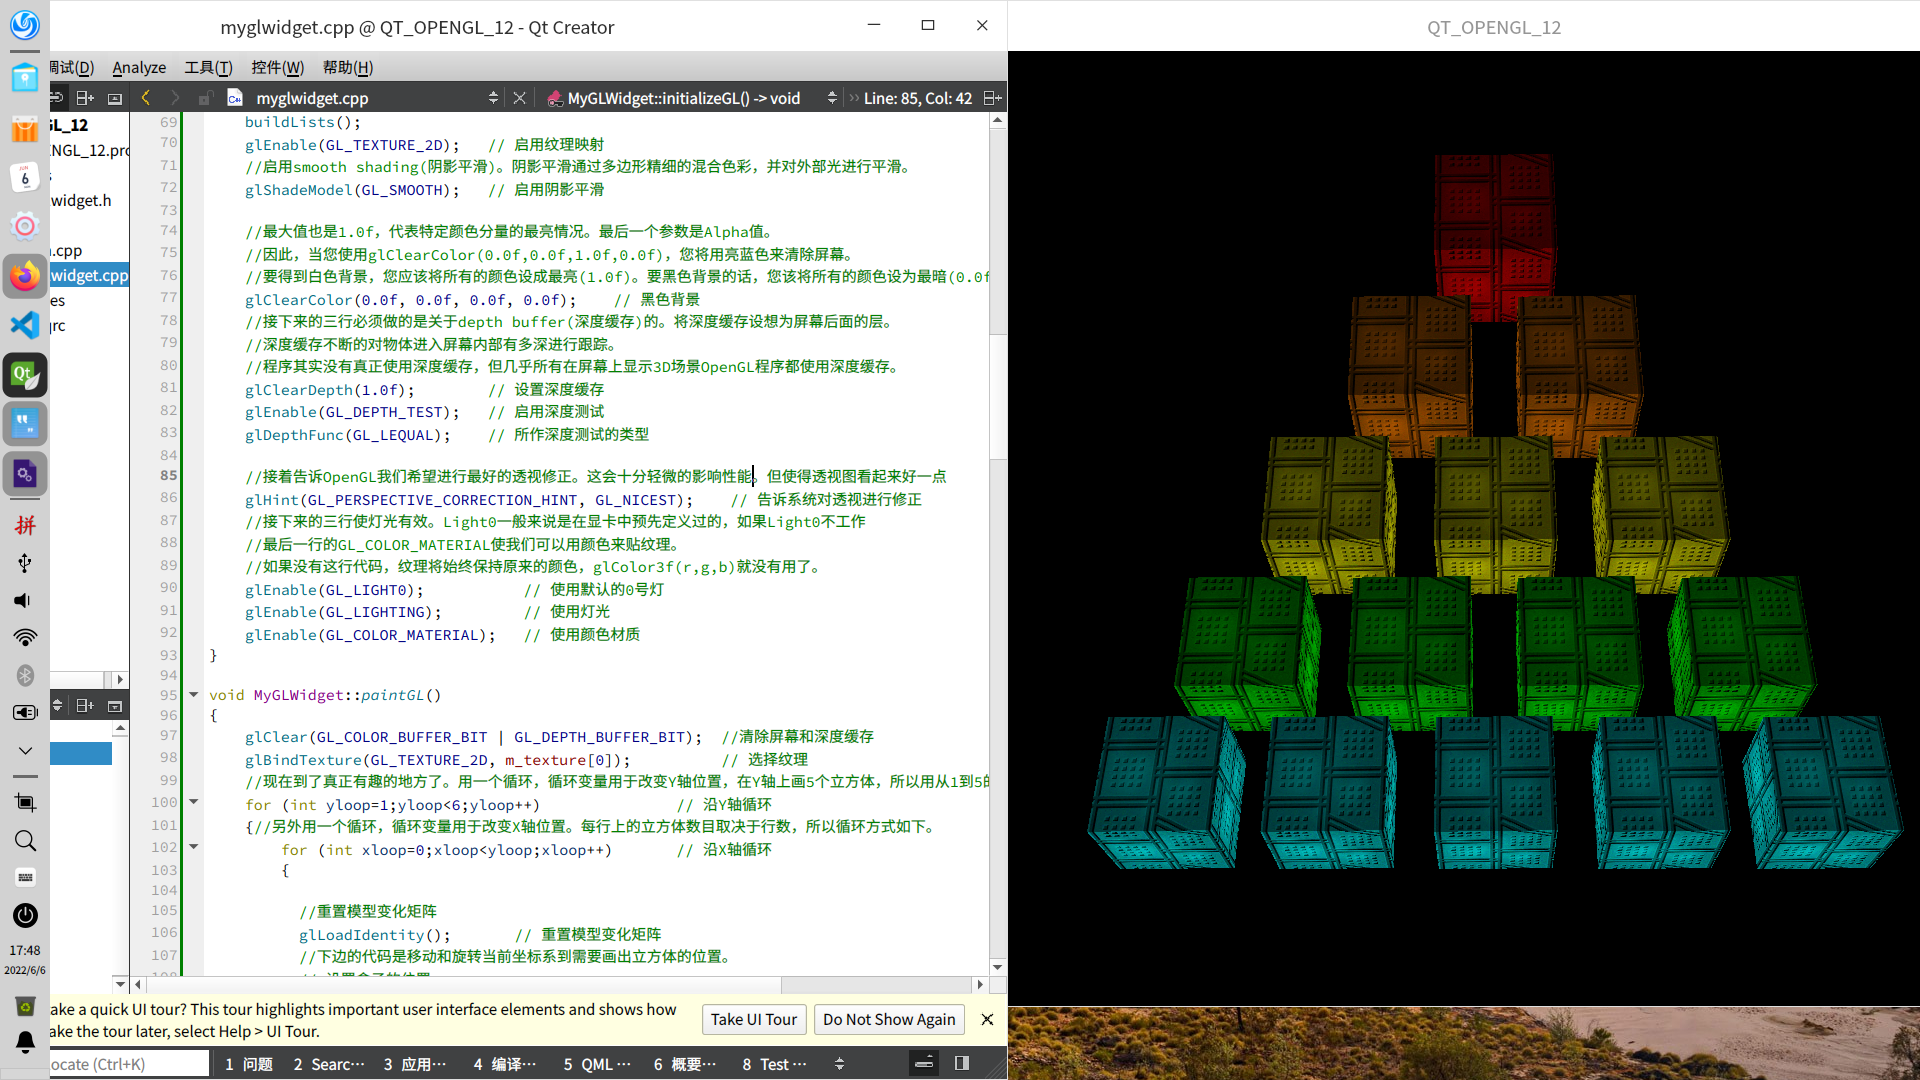Open the 1 问题 output pane
Viewport: 1920px width, 1080px height.
pos(249,1064)
